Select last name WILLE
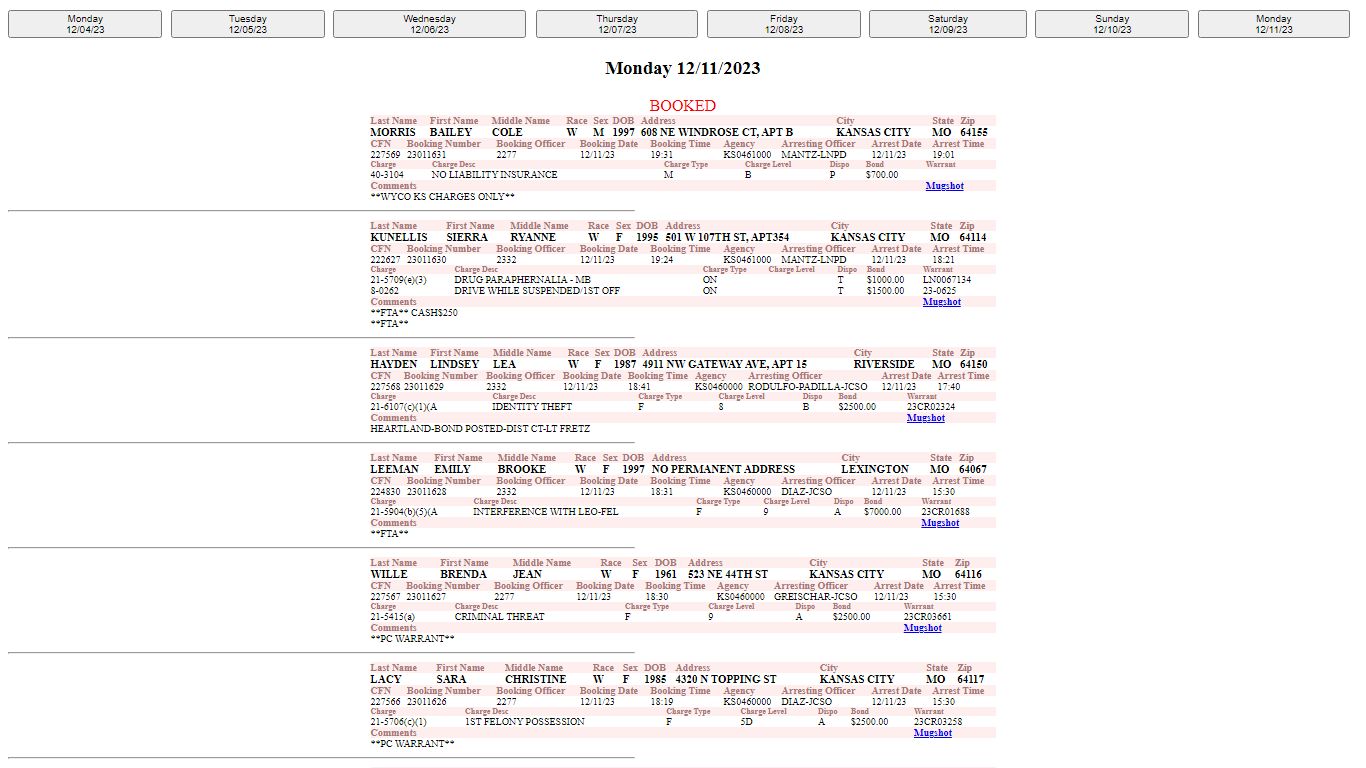Viewport: 1366px width, 768px height. [x=389, y=574]
